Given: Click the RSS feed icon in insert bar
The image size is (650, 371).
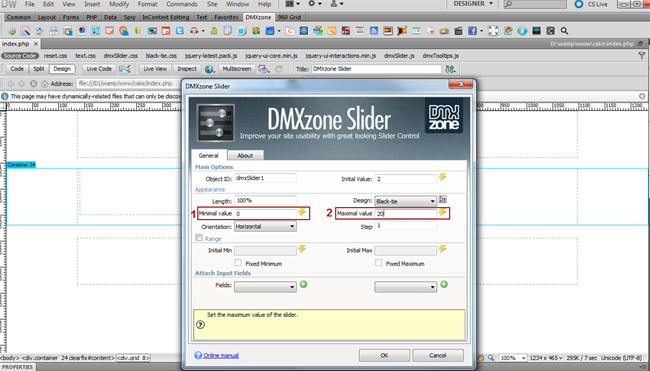Looking at the screenshot, I should (374, 31).
